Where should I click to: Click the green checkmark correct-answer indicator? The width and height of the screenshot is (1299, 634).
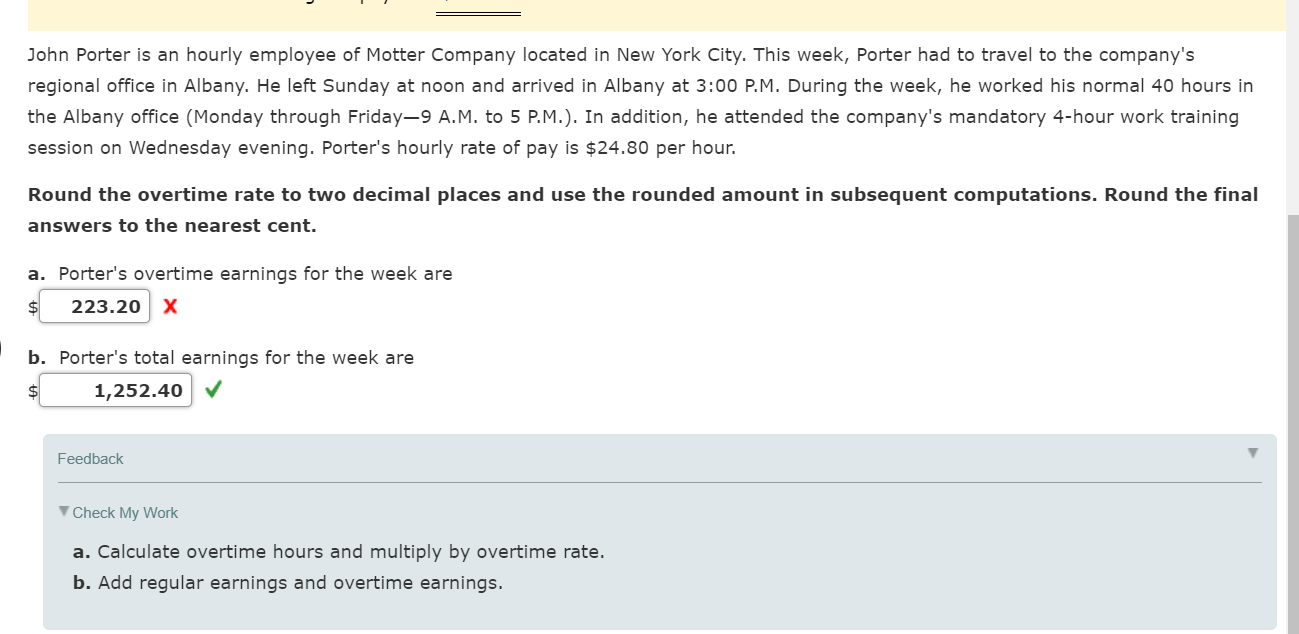click(x=212, y=389)
